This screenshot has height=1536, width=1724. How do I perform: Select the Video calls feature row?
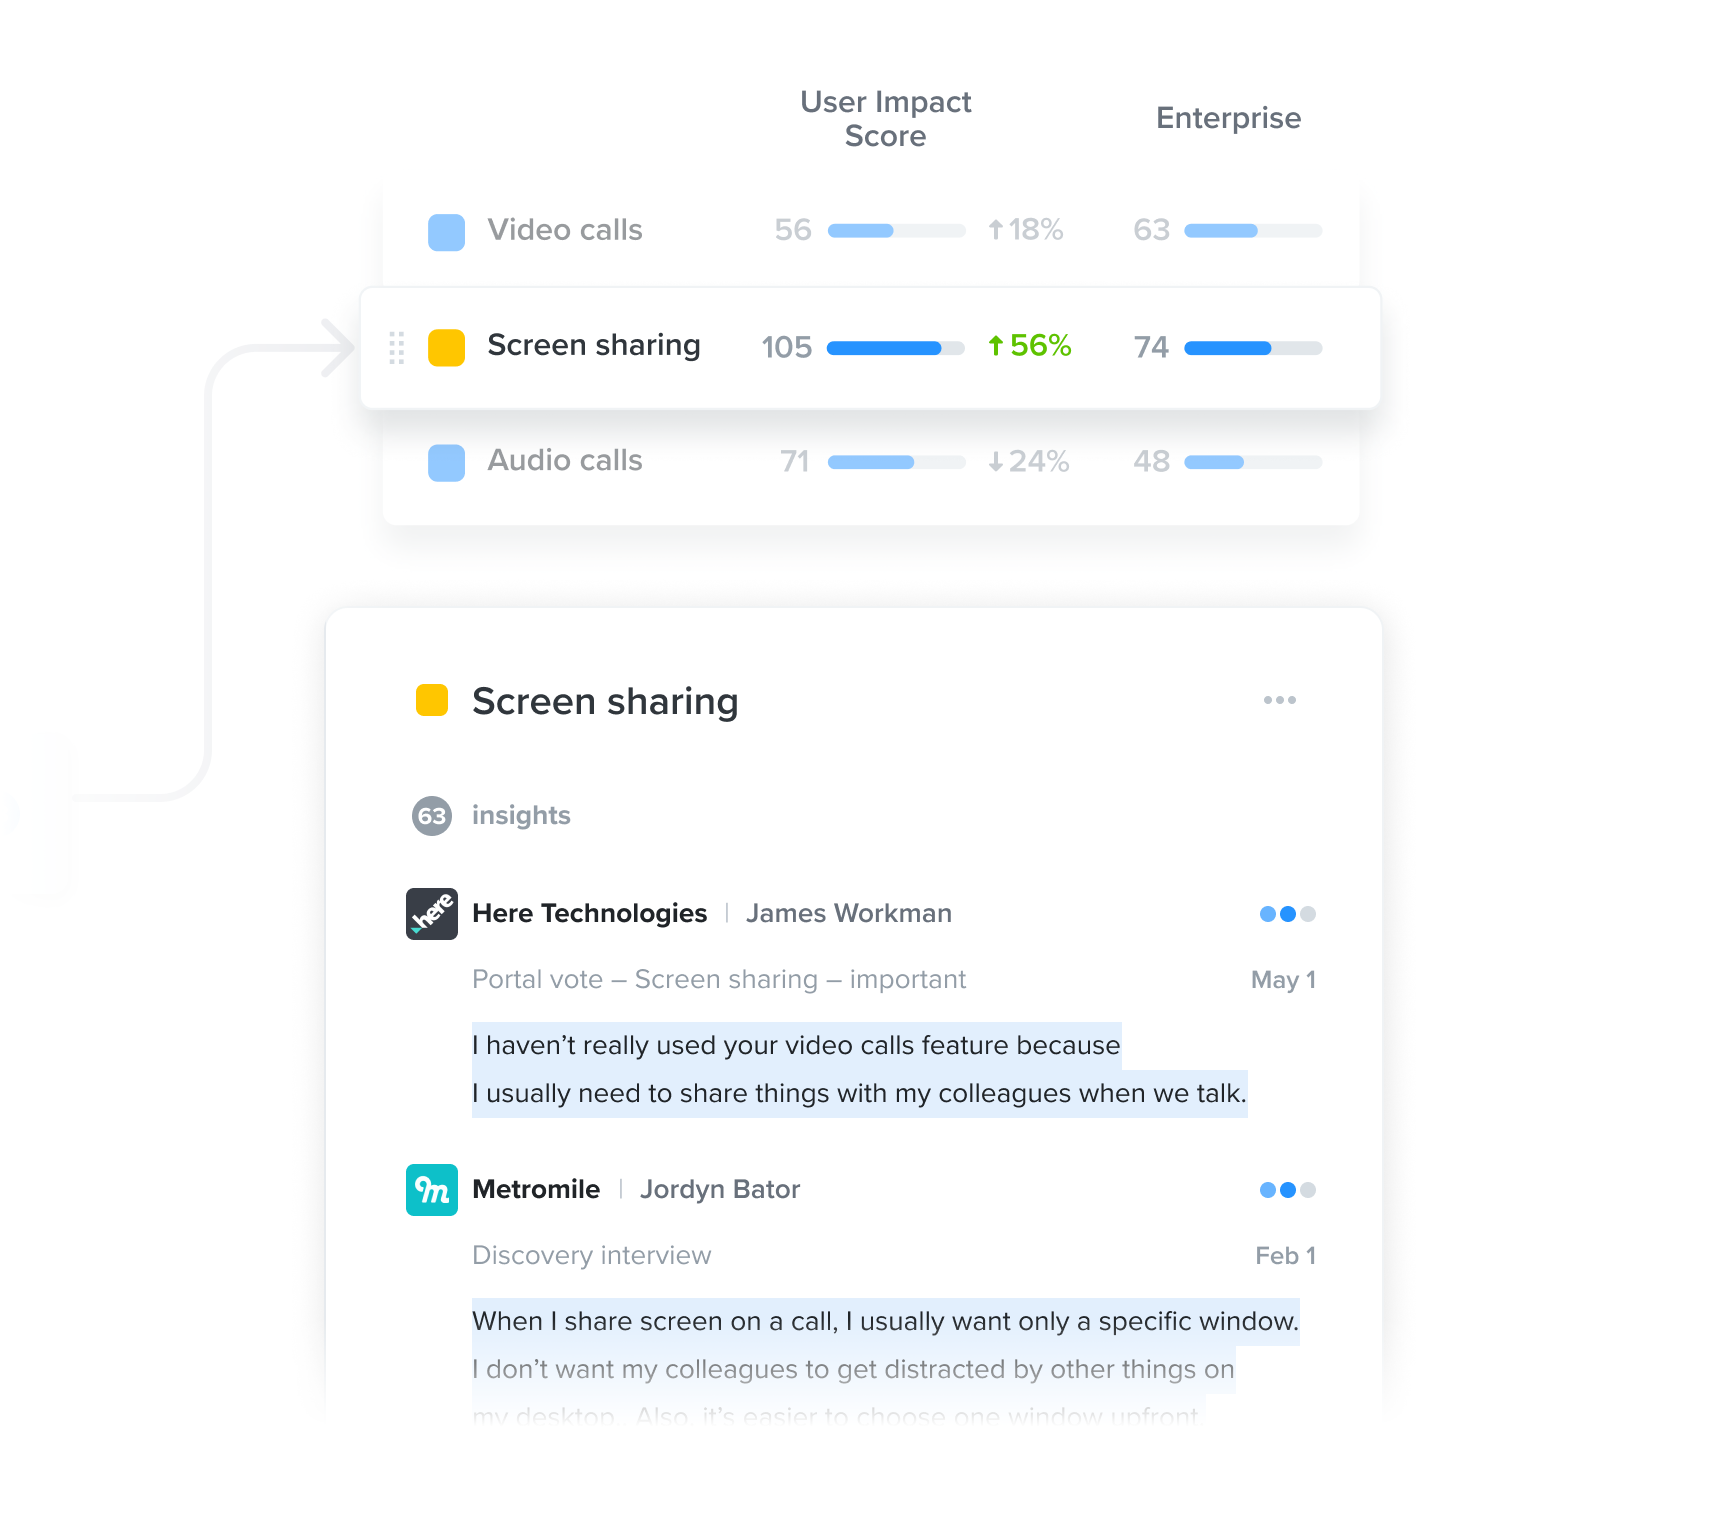tap(871, 231)
